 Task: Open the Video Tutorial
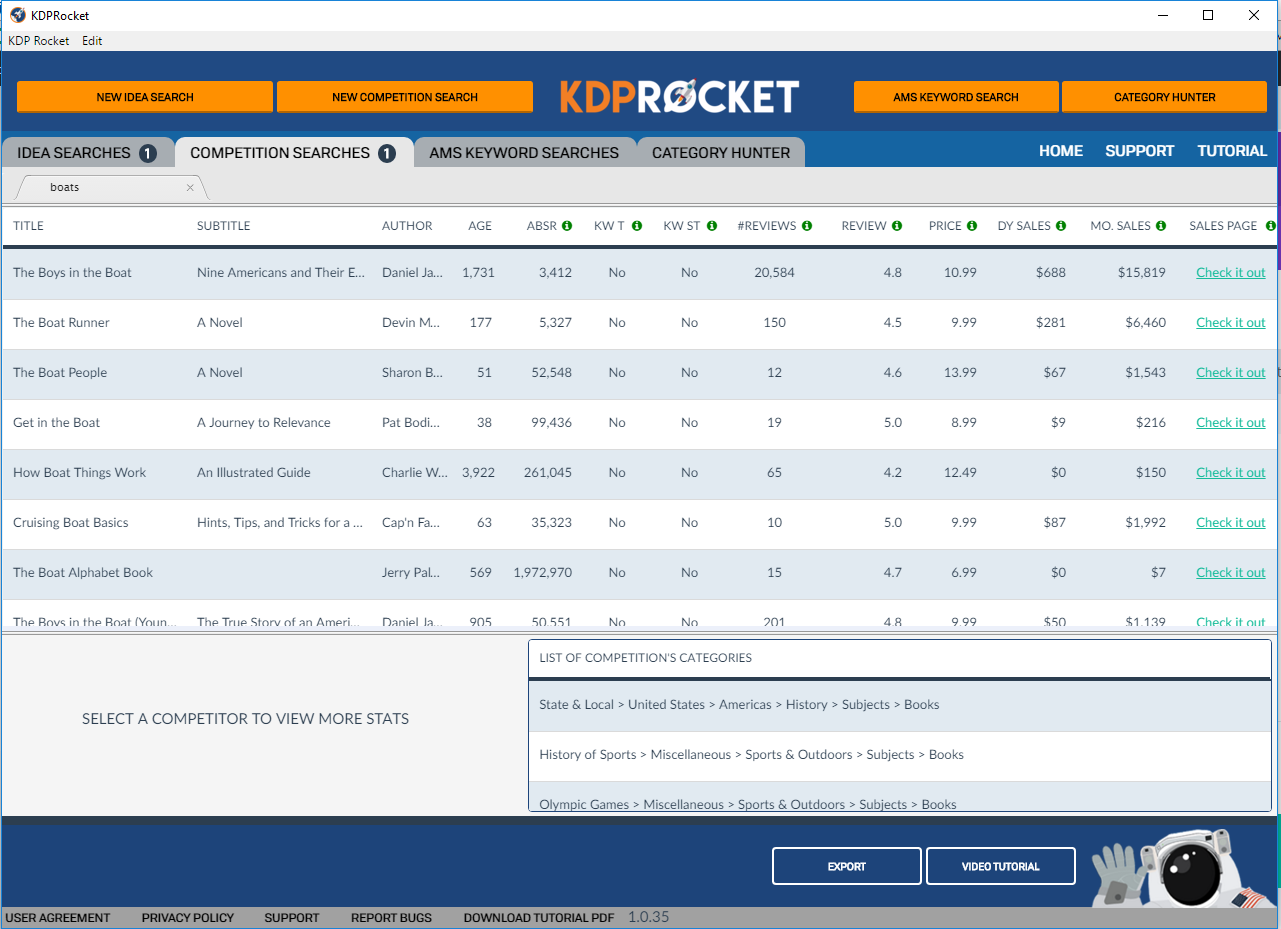point(1001,866)
